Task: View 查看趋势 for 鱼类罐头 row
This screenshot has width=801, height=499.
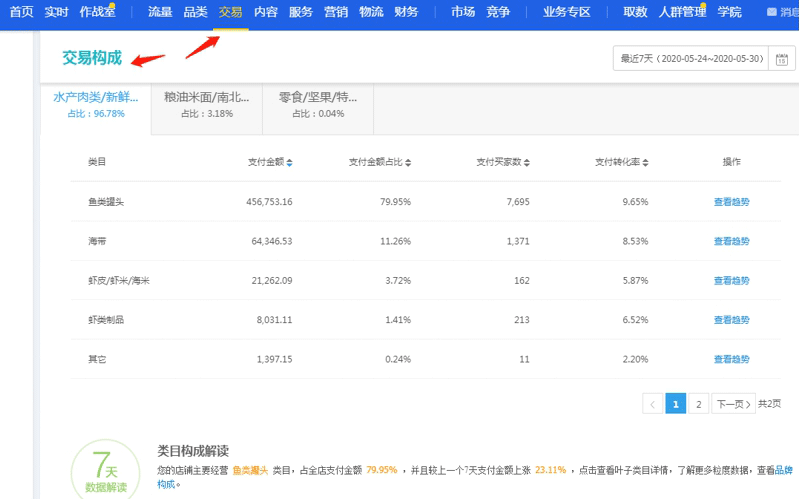Action: (x=731, y=202)
